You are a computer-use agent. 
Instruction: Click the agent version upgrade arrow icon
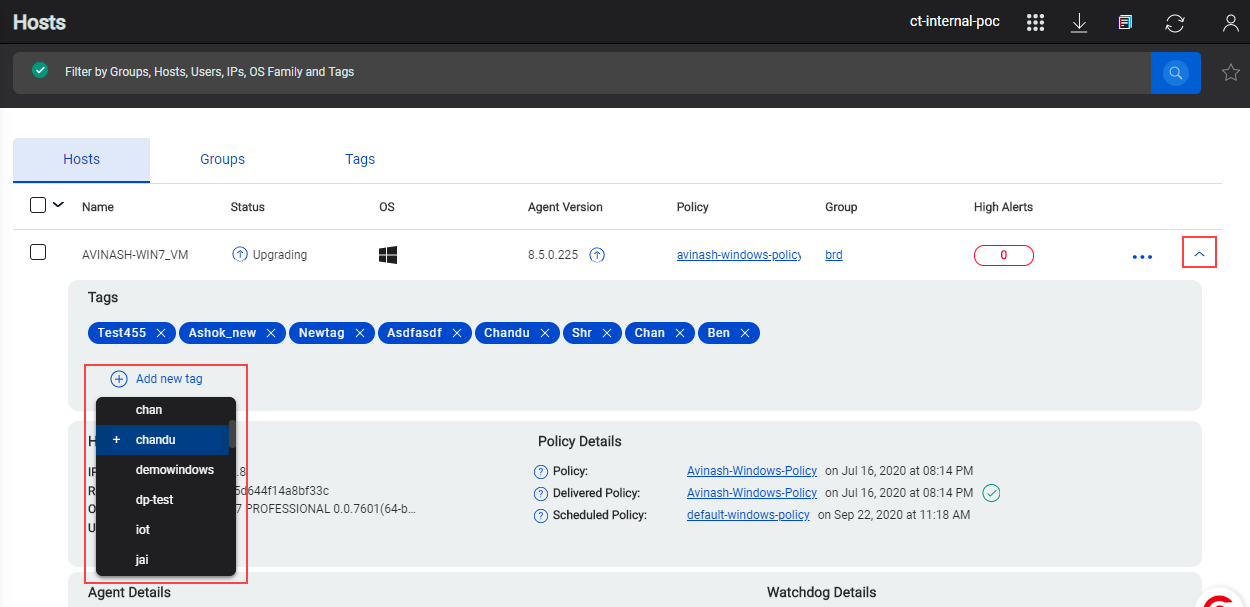pos(597,255)
